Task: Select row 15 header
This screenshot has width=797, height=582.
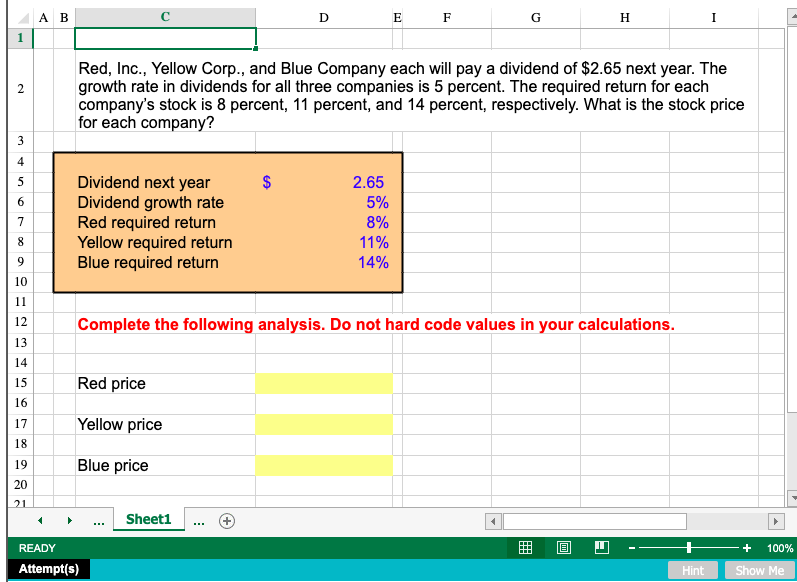Action: tap(20, 383)
